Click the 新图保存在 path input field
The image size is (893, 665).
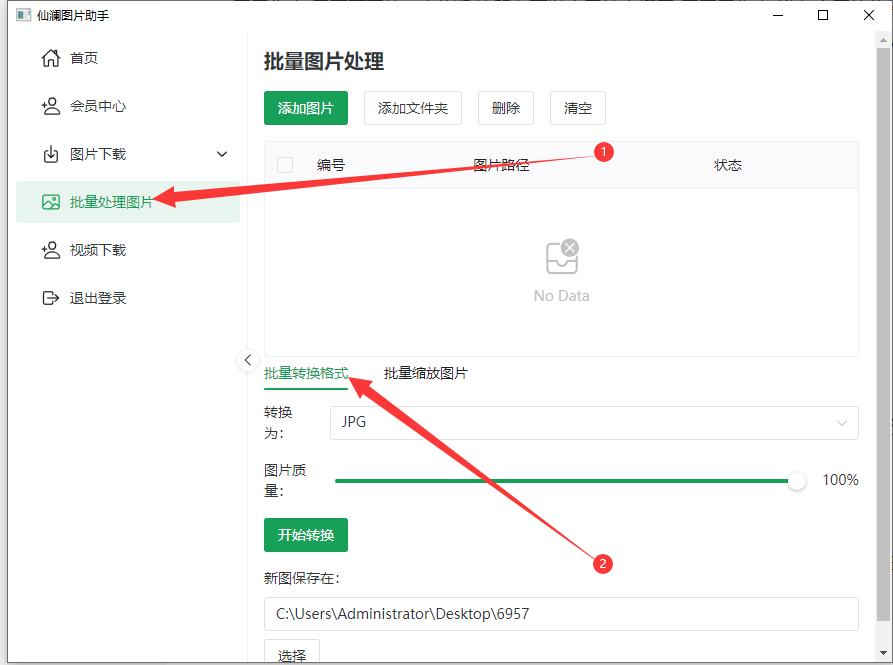(561, 614)
